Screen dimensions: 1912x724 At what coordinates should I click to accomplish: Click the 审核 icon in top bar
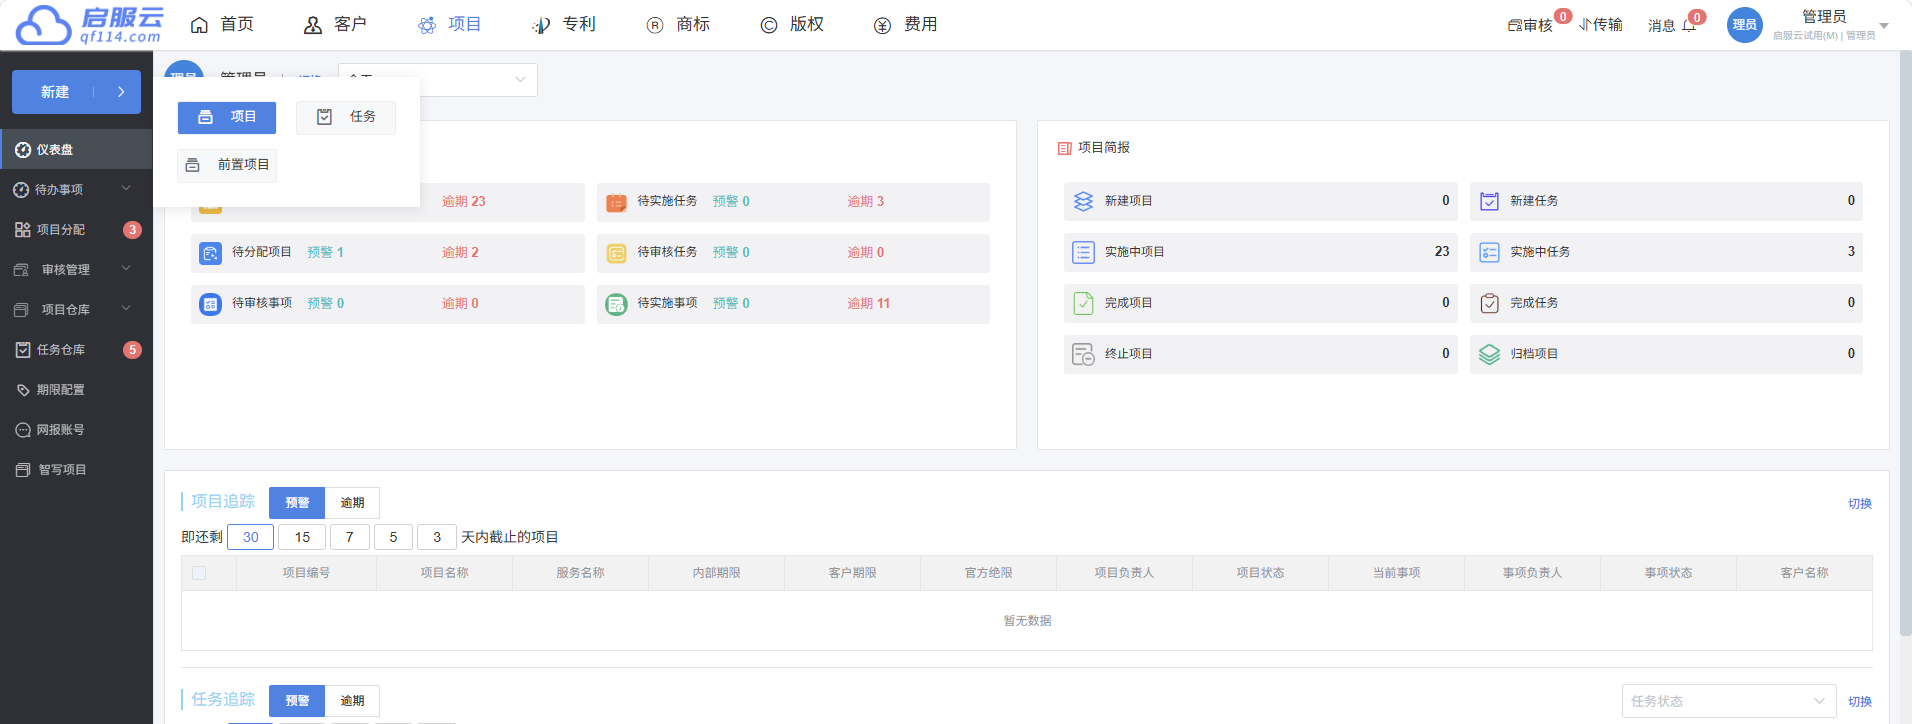pos(1515,25)
